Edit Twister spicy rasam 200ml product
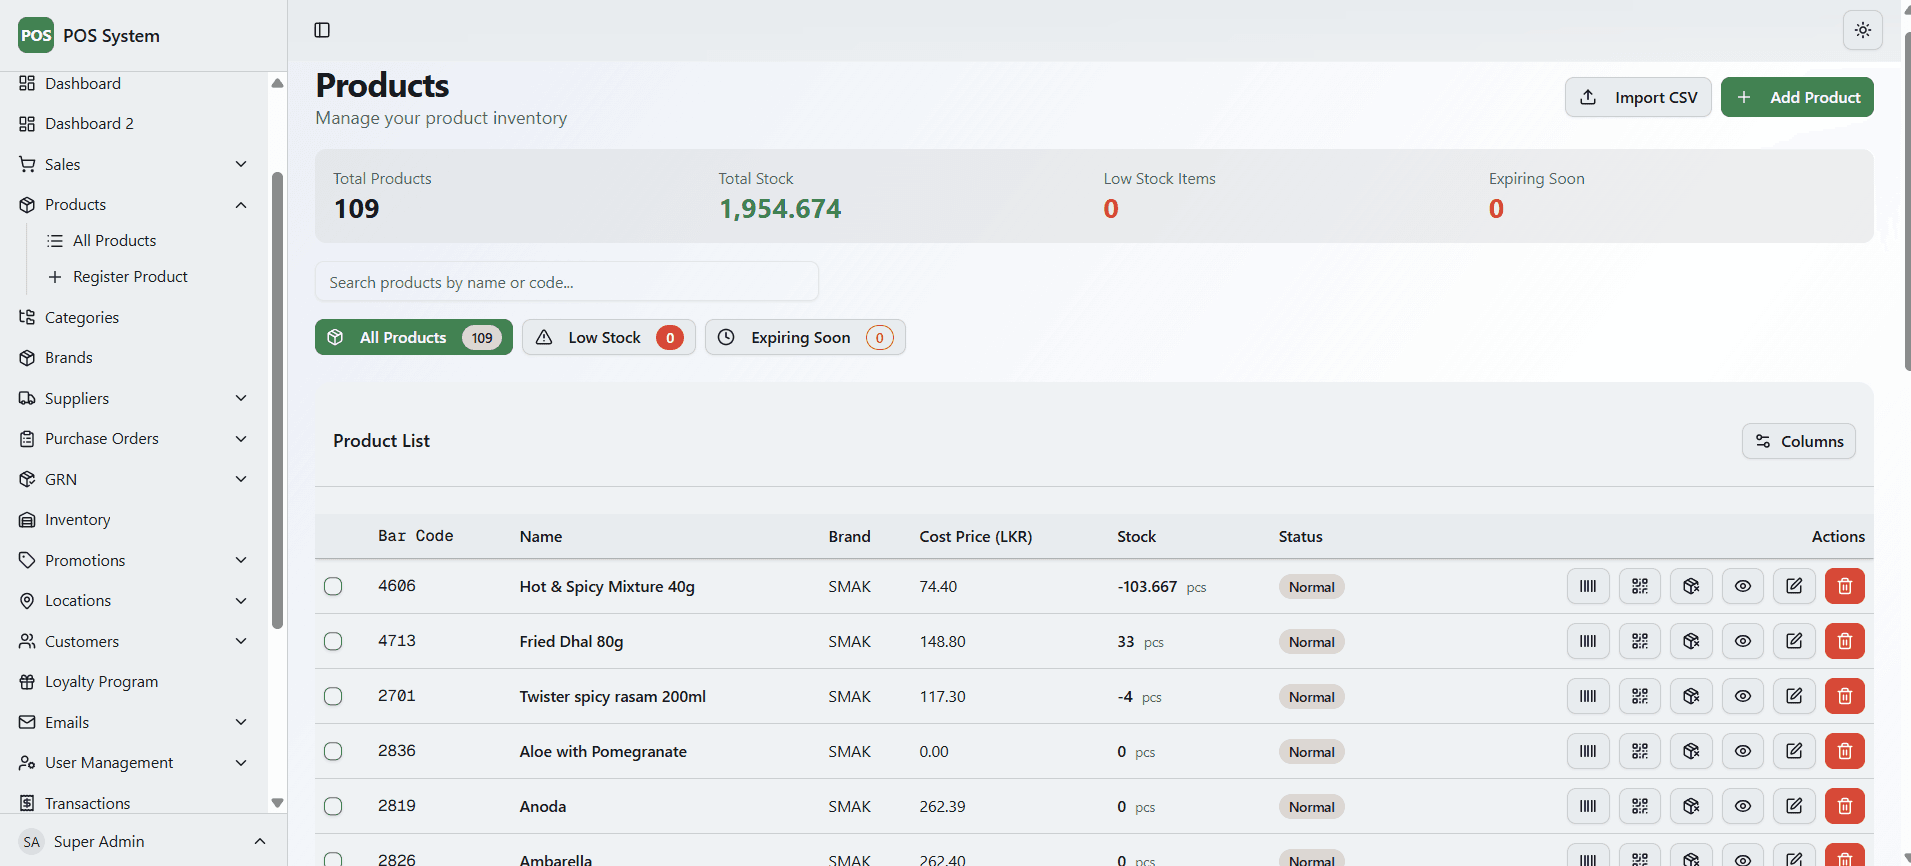Viewport: 1911px width, 866px height. [x=1794, y=696]
